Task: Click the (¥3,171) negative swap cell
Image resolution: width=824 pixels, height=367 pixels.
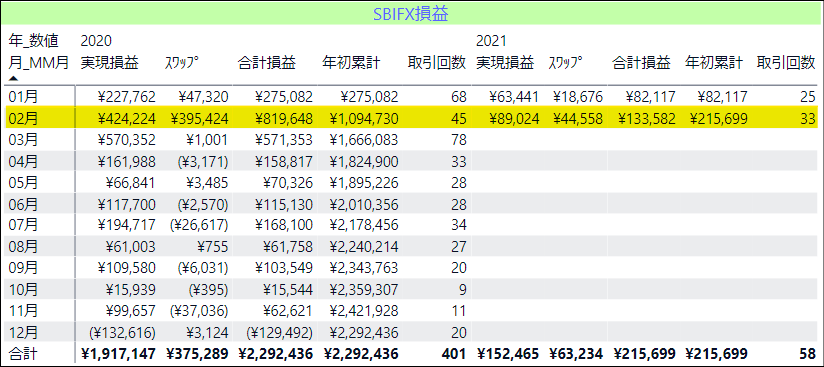Action: click(x=203, y=162)
